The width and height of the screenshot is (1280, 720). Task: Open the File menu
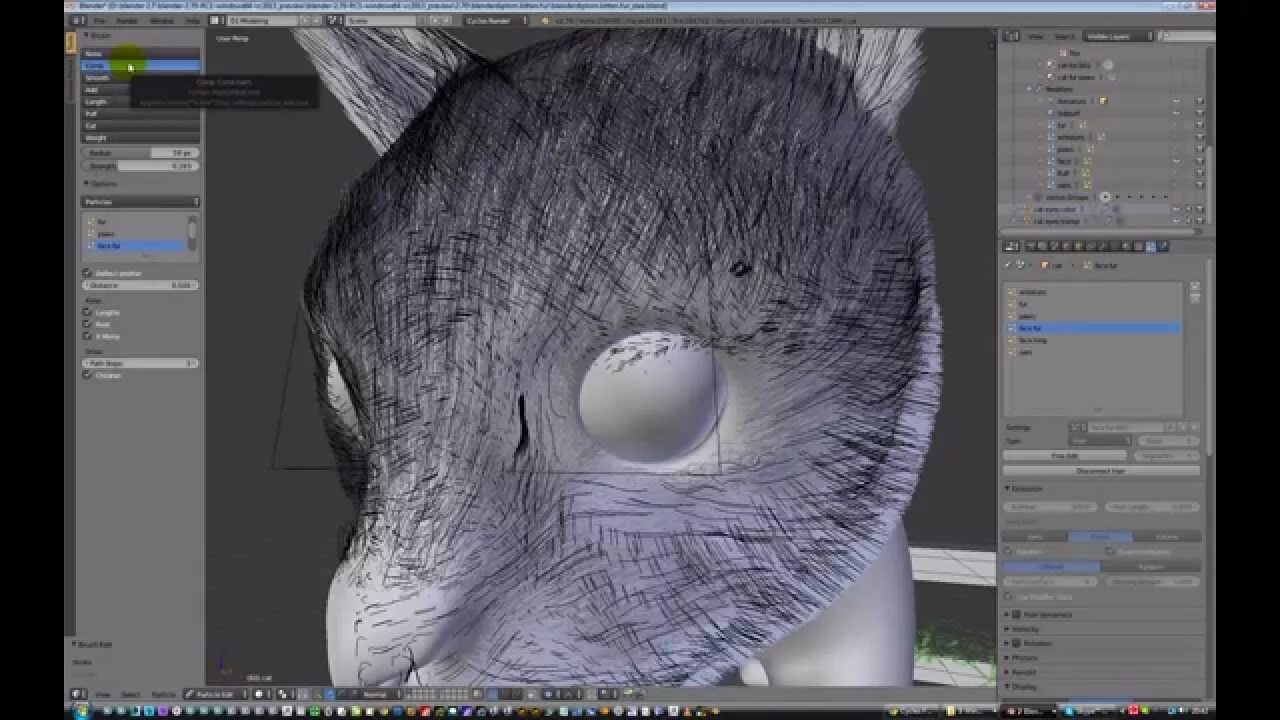[x=100, y=20]
